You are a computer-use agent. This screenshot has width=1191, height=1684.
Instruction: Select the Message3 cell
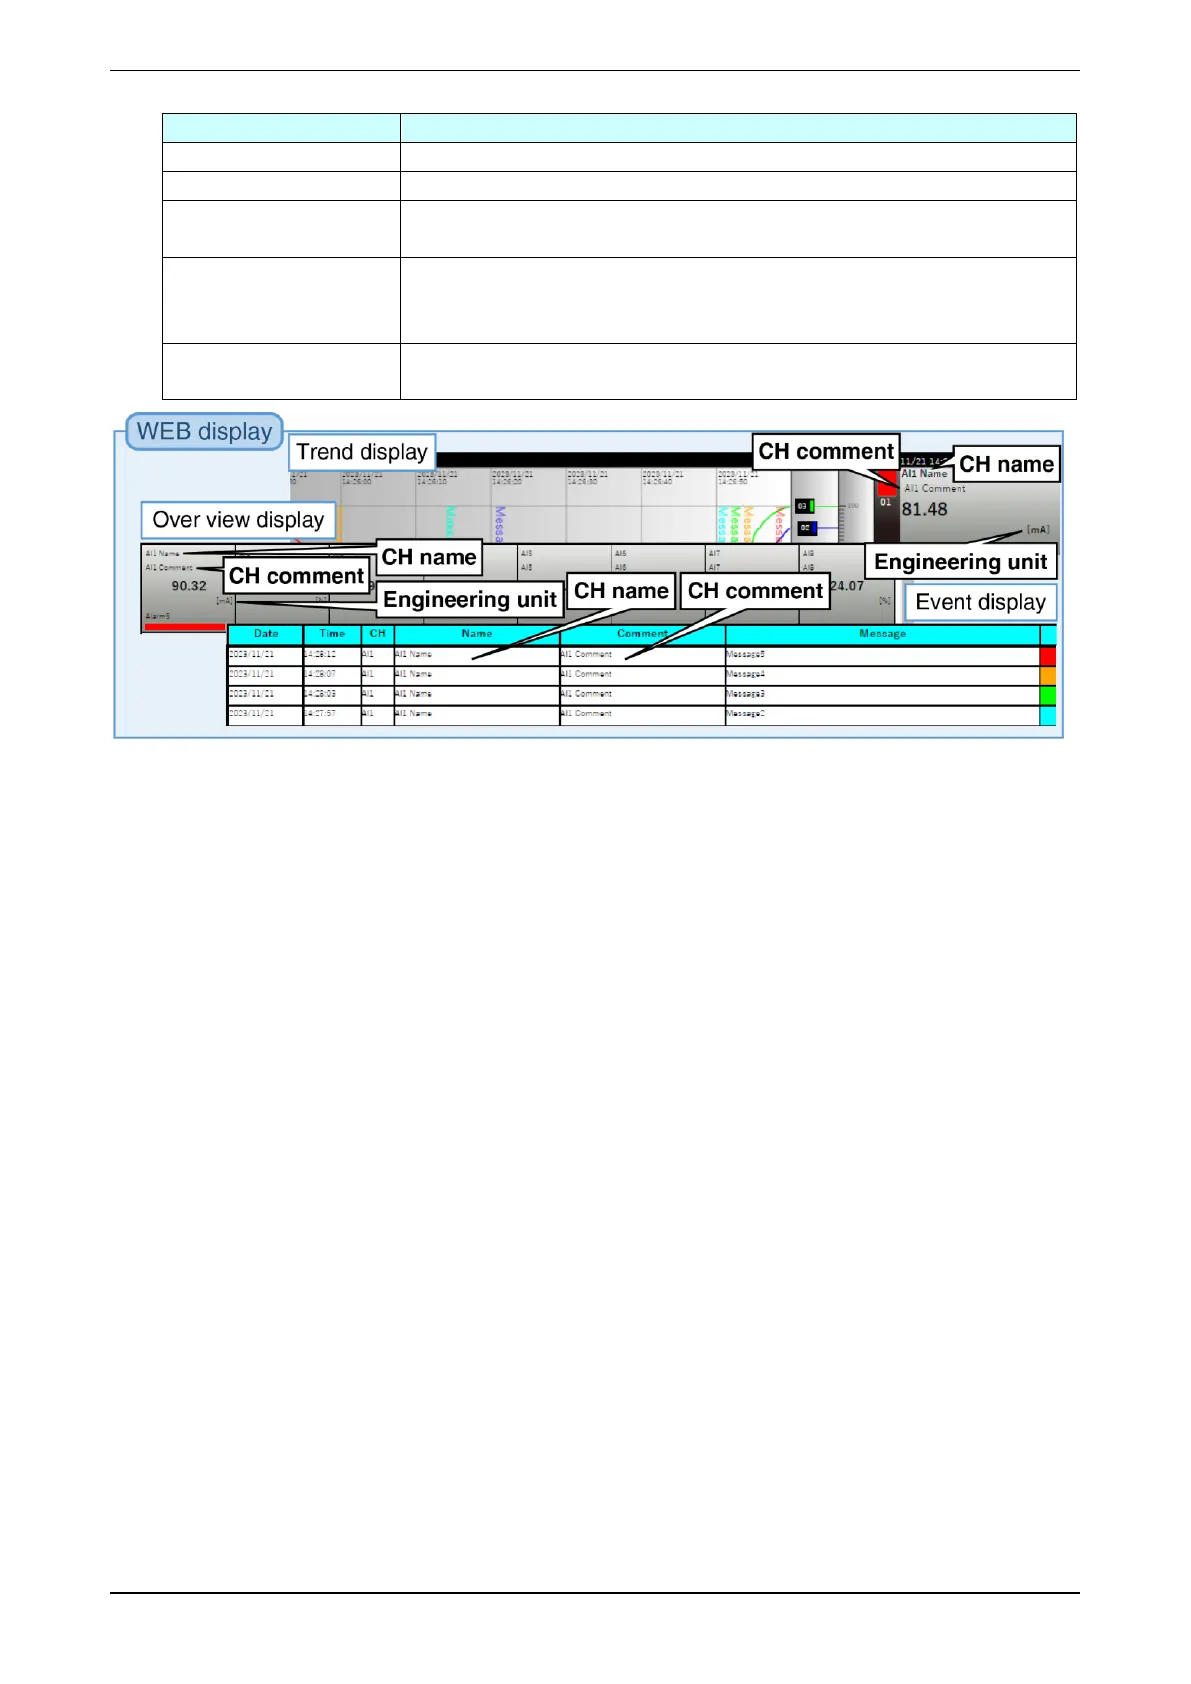point(882,695)
